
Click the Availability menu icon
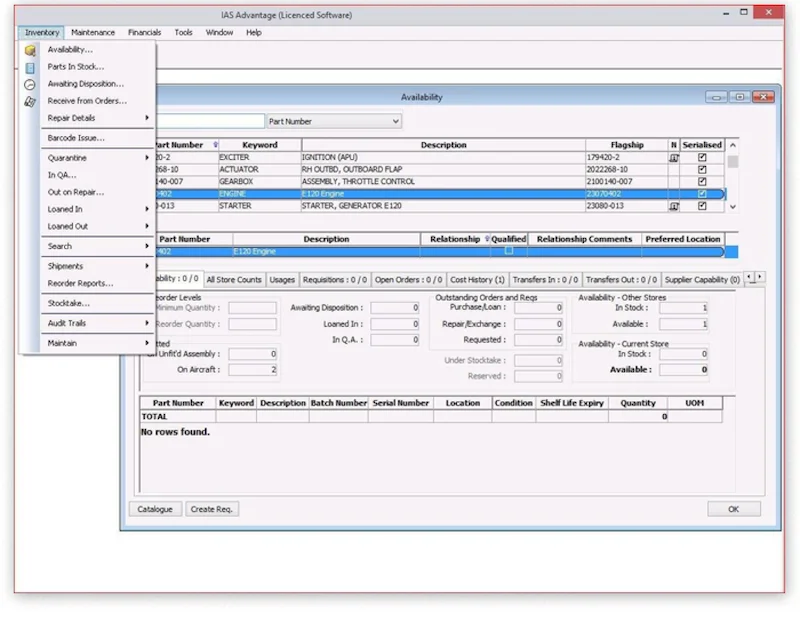point(30,50)
